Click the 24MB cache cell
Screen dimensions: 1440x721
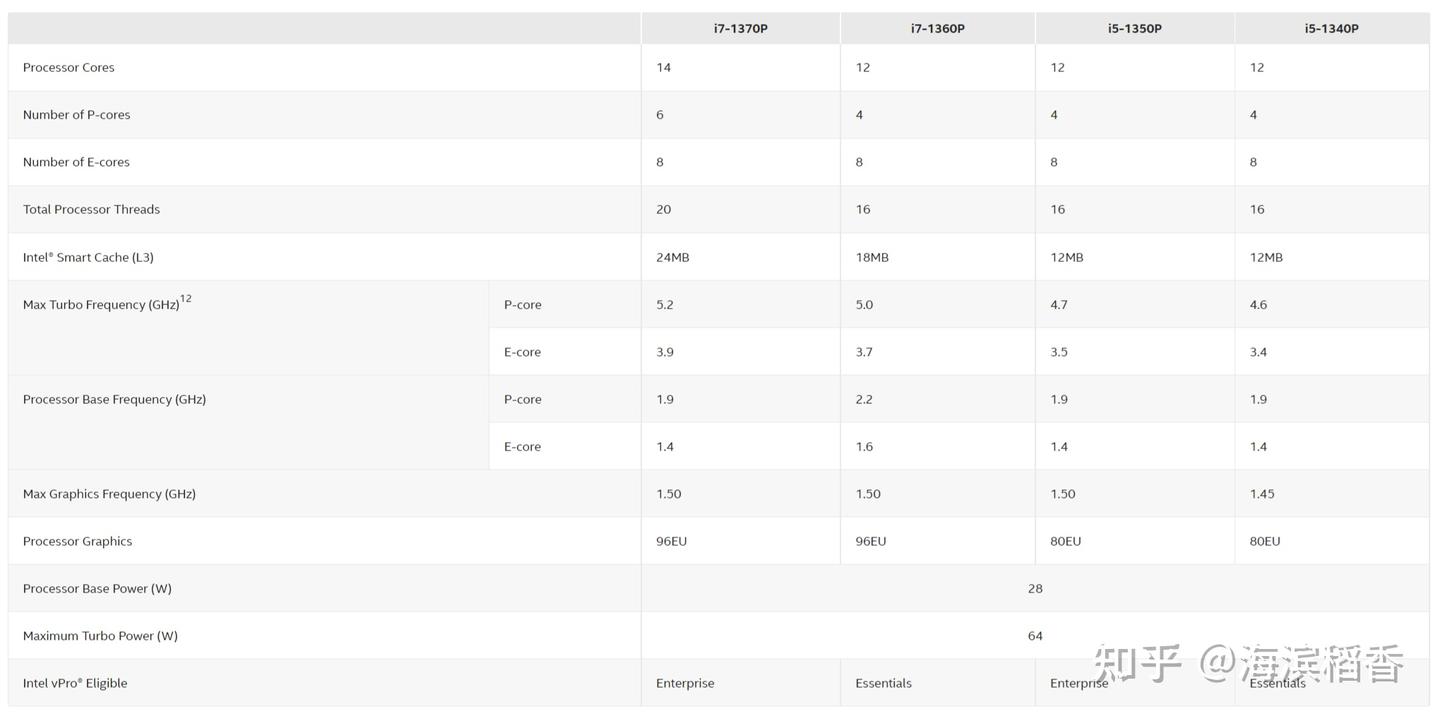[672, 258]
